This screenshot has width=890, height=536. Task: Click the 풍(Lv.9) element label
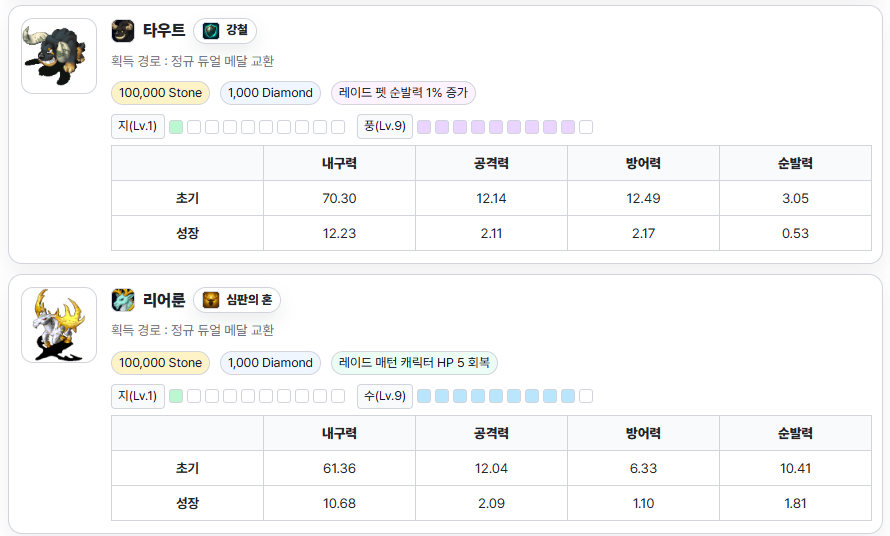pos(385,126)
